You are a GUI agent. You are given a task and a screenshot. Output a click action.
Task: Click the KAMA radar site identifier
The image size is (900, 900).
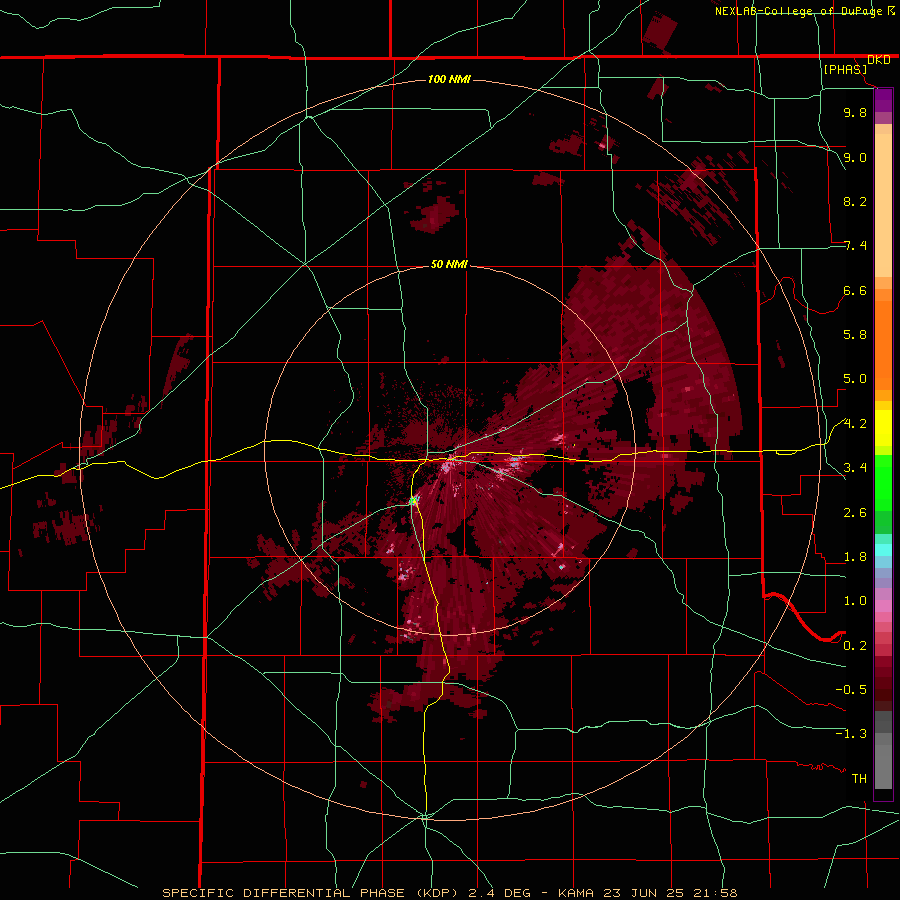point(577,893)
